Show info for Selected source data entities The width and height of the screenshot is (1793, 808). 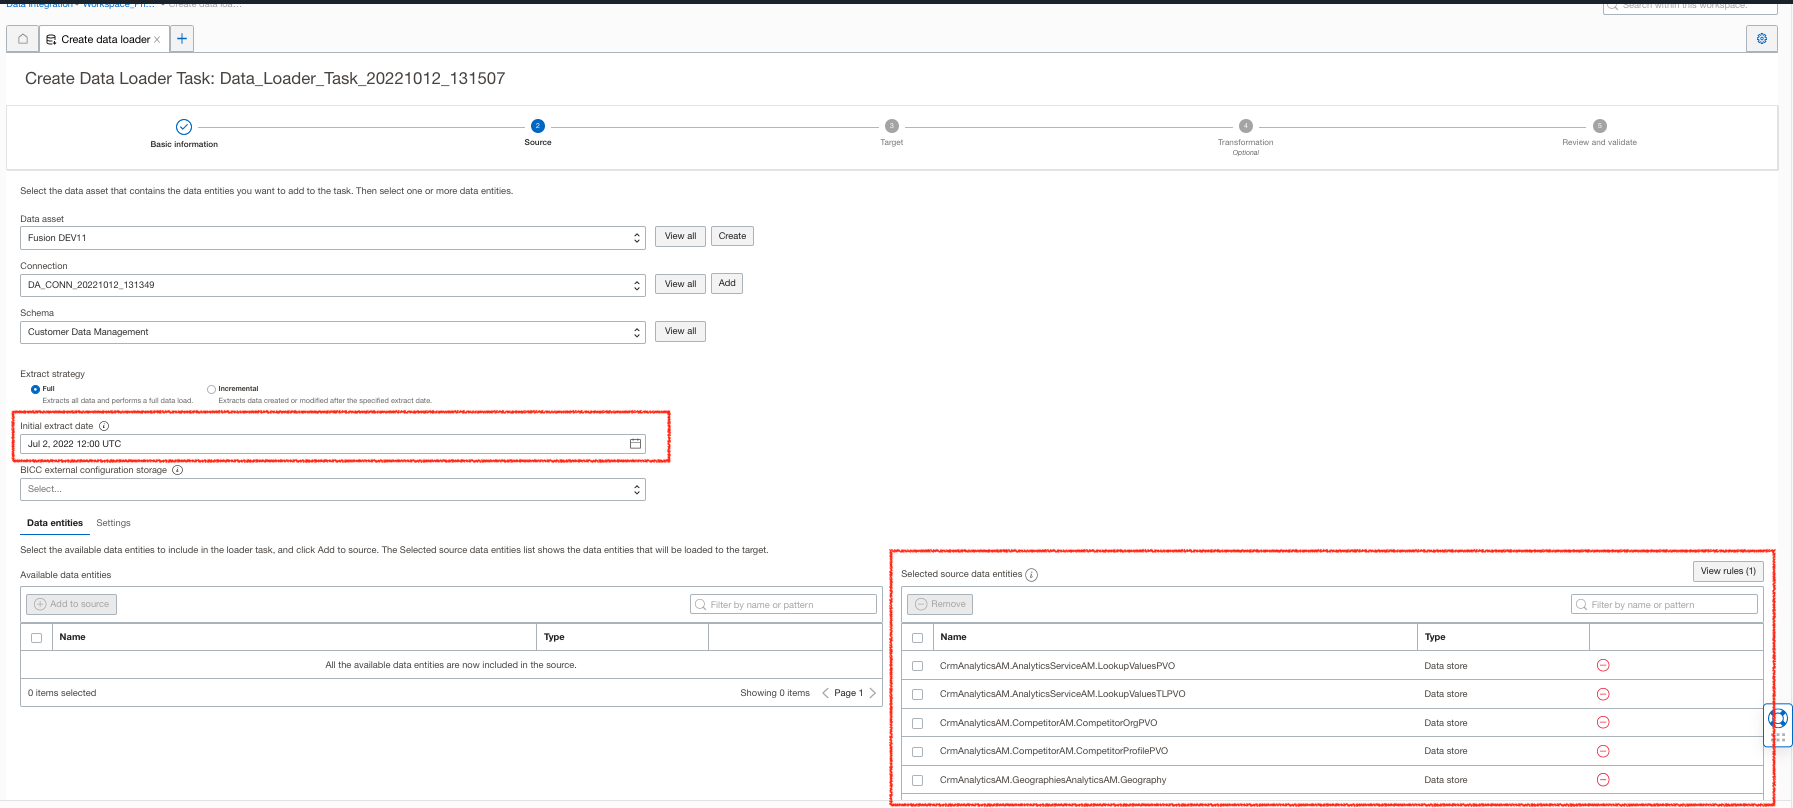coord(1031,575)
